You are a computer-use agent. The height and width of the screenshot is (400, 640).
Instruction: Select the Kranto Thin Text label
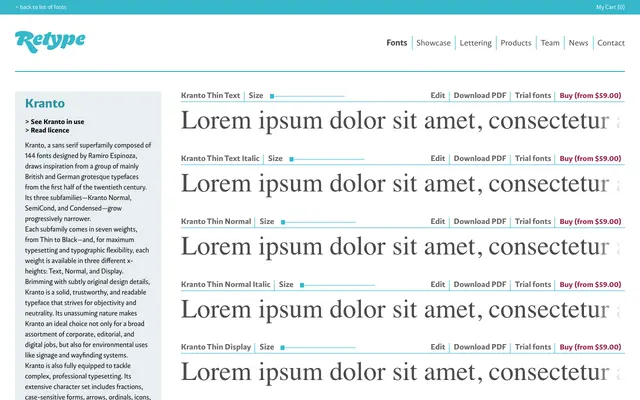(210, 96)
